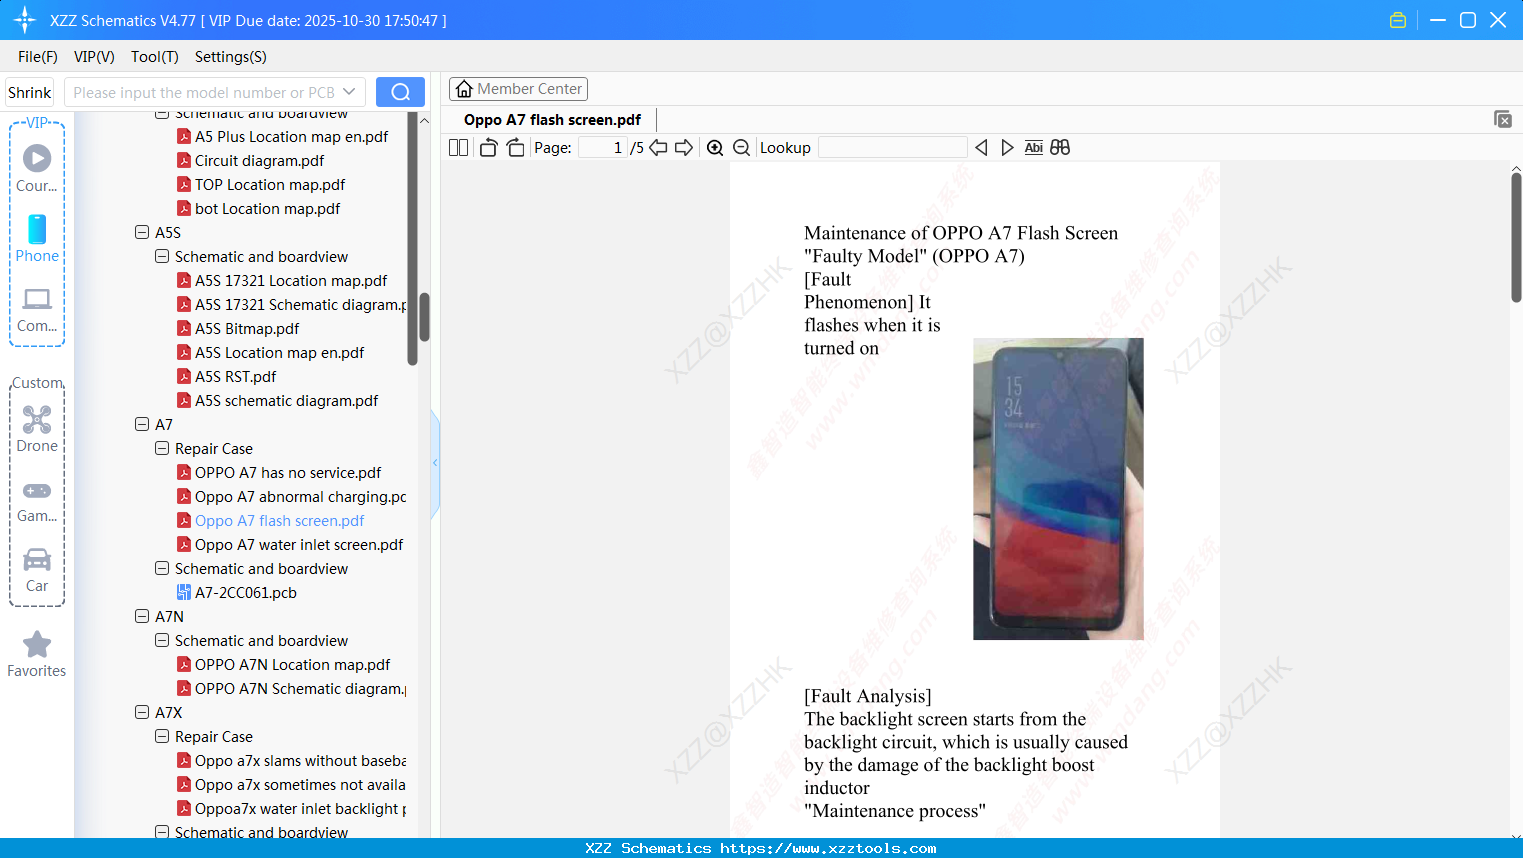The height and width of the screenshot is (858, 1523).
Task: Open the Settings(S) menu
Action: [231, 57]
